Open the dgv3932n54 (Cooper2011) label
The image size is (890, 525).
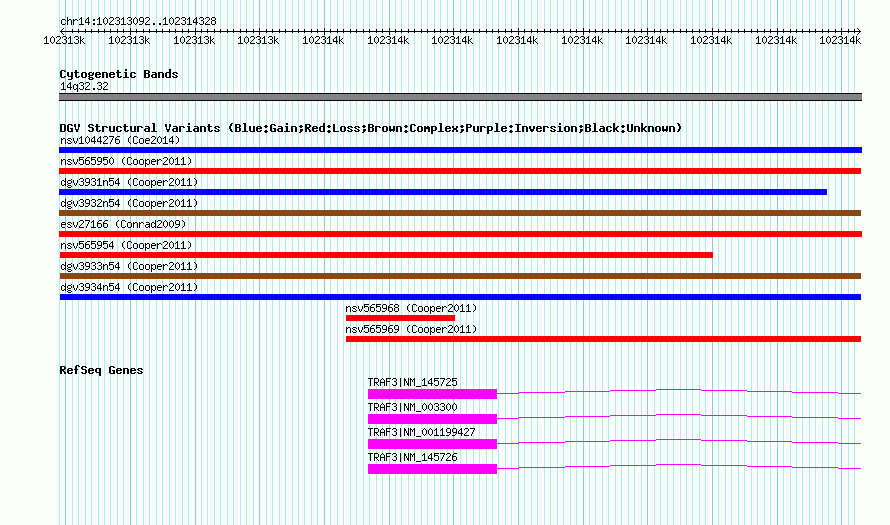pyautogui.click(x=129, y=203)
